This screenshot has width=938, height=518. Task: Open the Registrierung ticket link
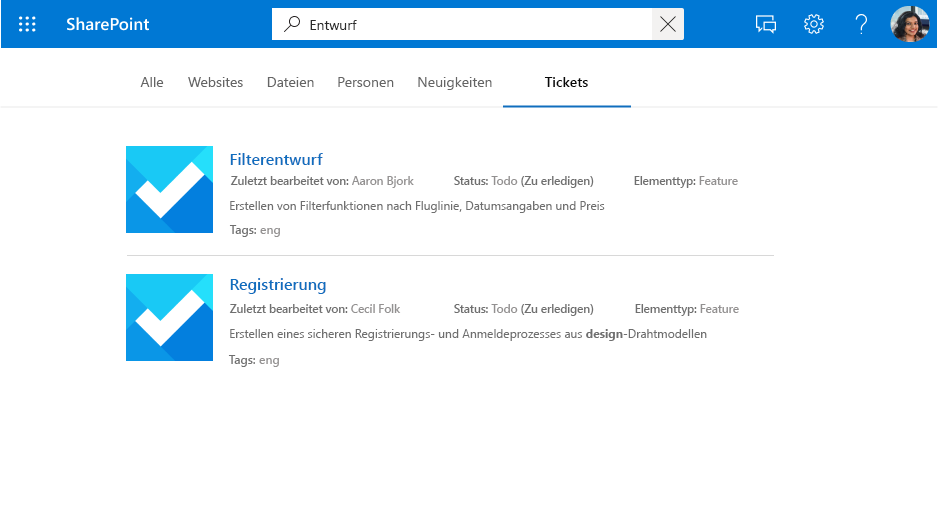278,285
